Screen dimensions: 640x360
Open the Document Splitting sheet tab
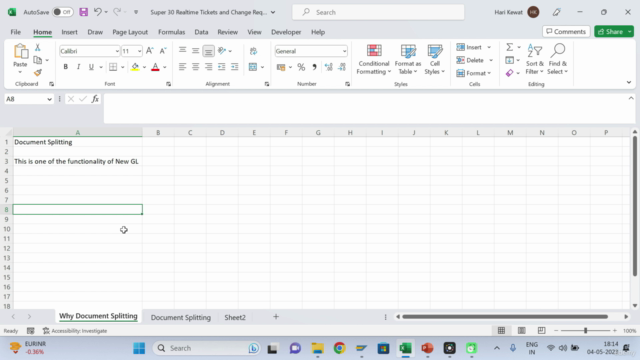coord(181,317)
